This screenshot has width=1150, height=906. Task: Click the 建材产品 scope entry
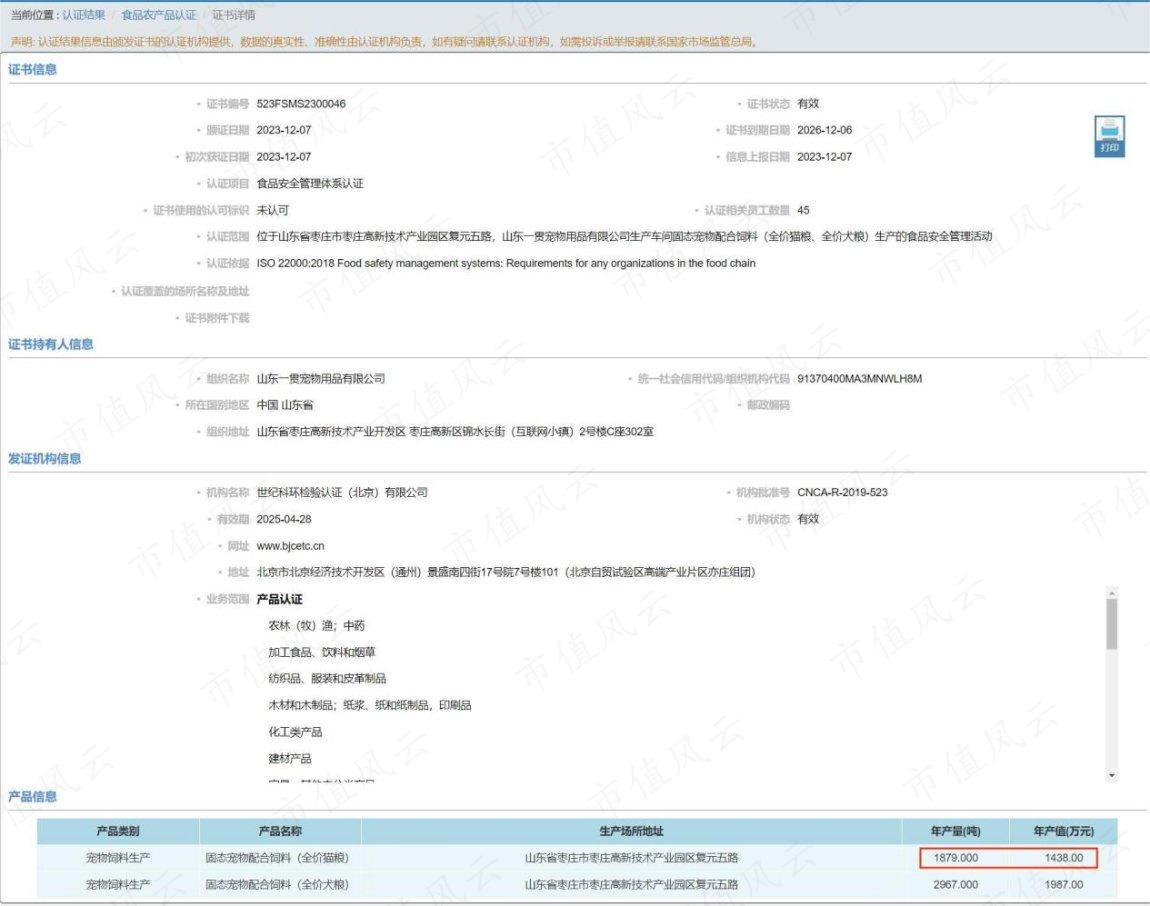[290, 759]
